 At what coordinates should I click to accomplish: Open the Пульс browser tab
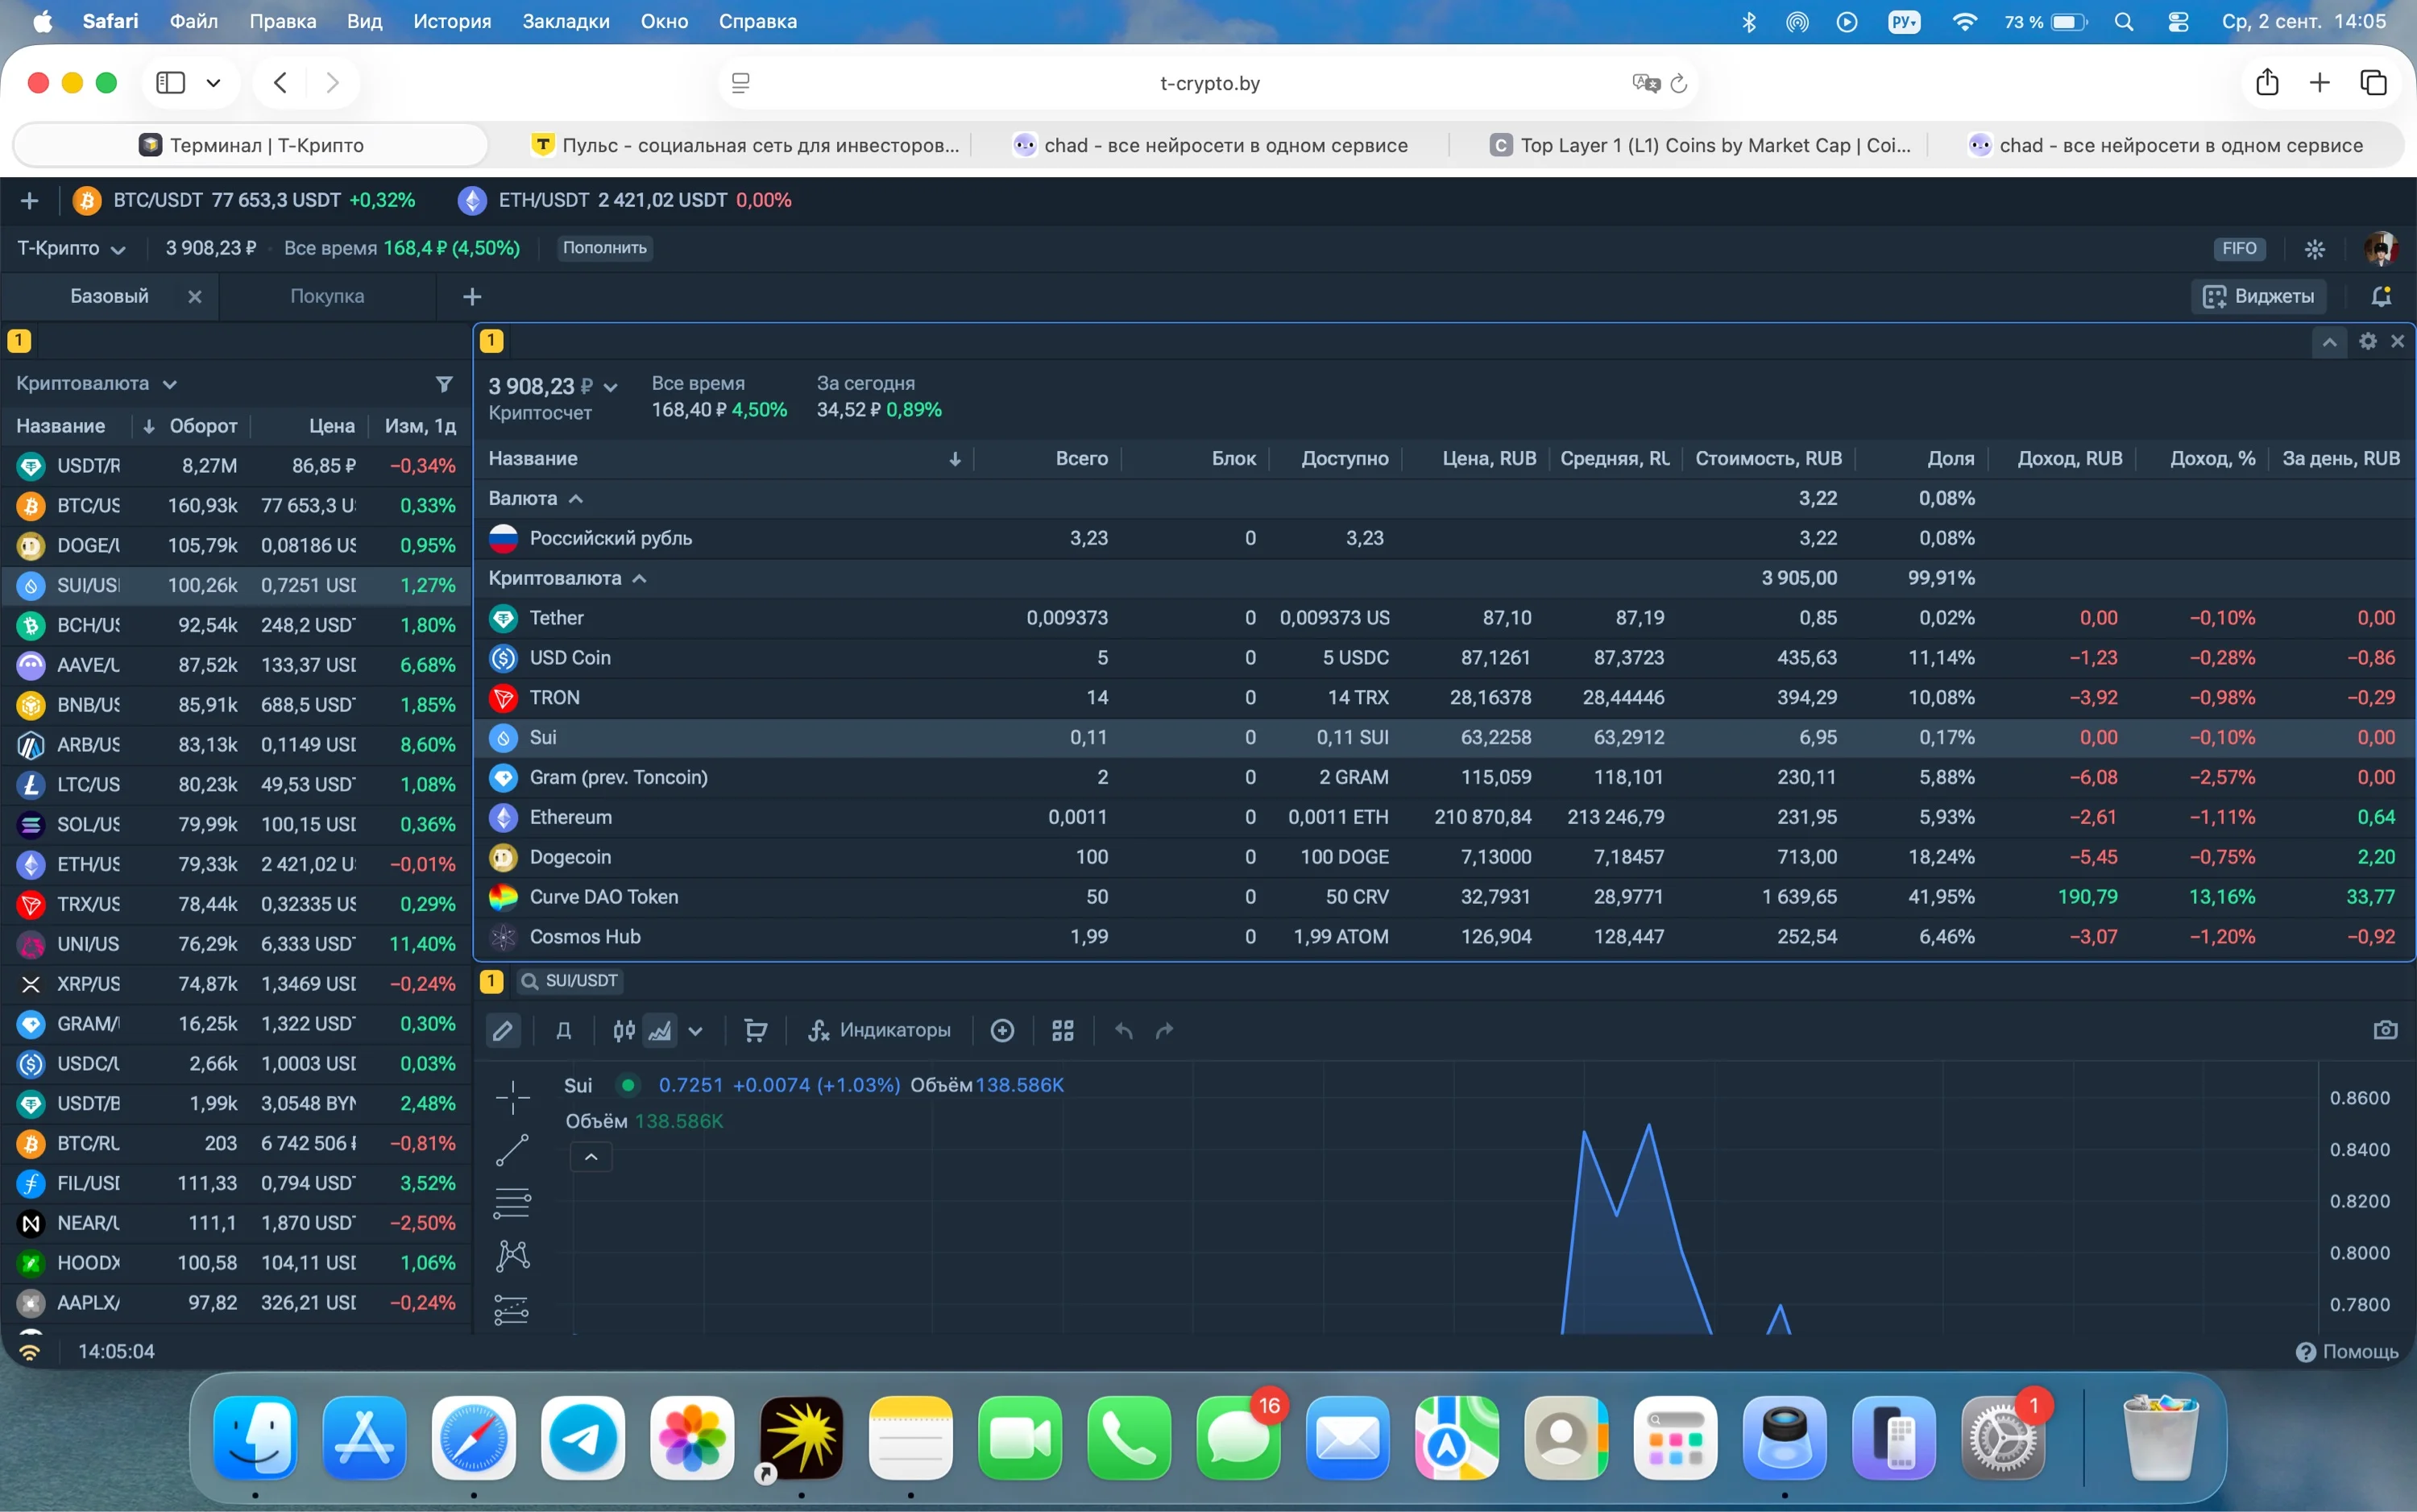click(745, 145)
